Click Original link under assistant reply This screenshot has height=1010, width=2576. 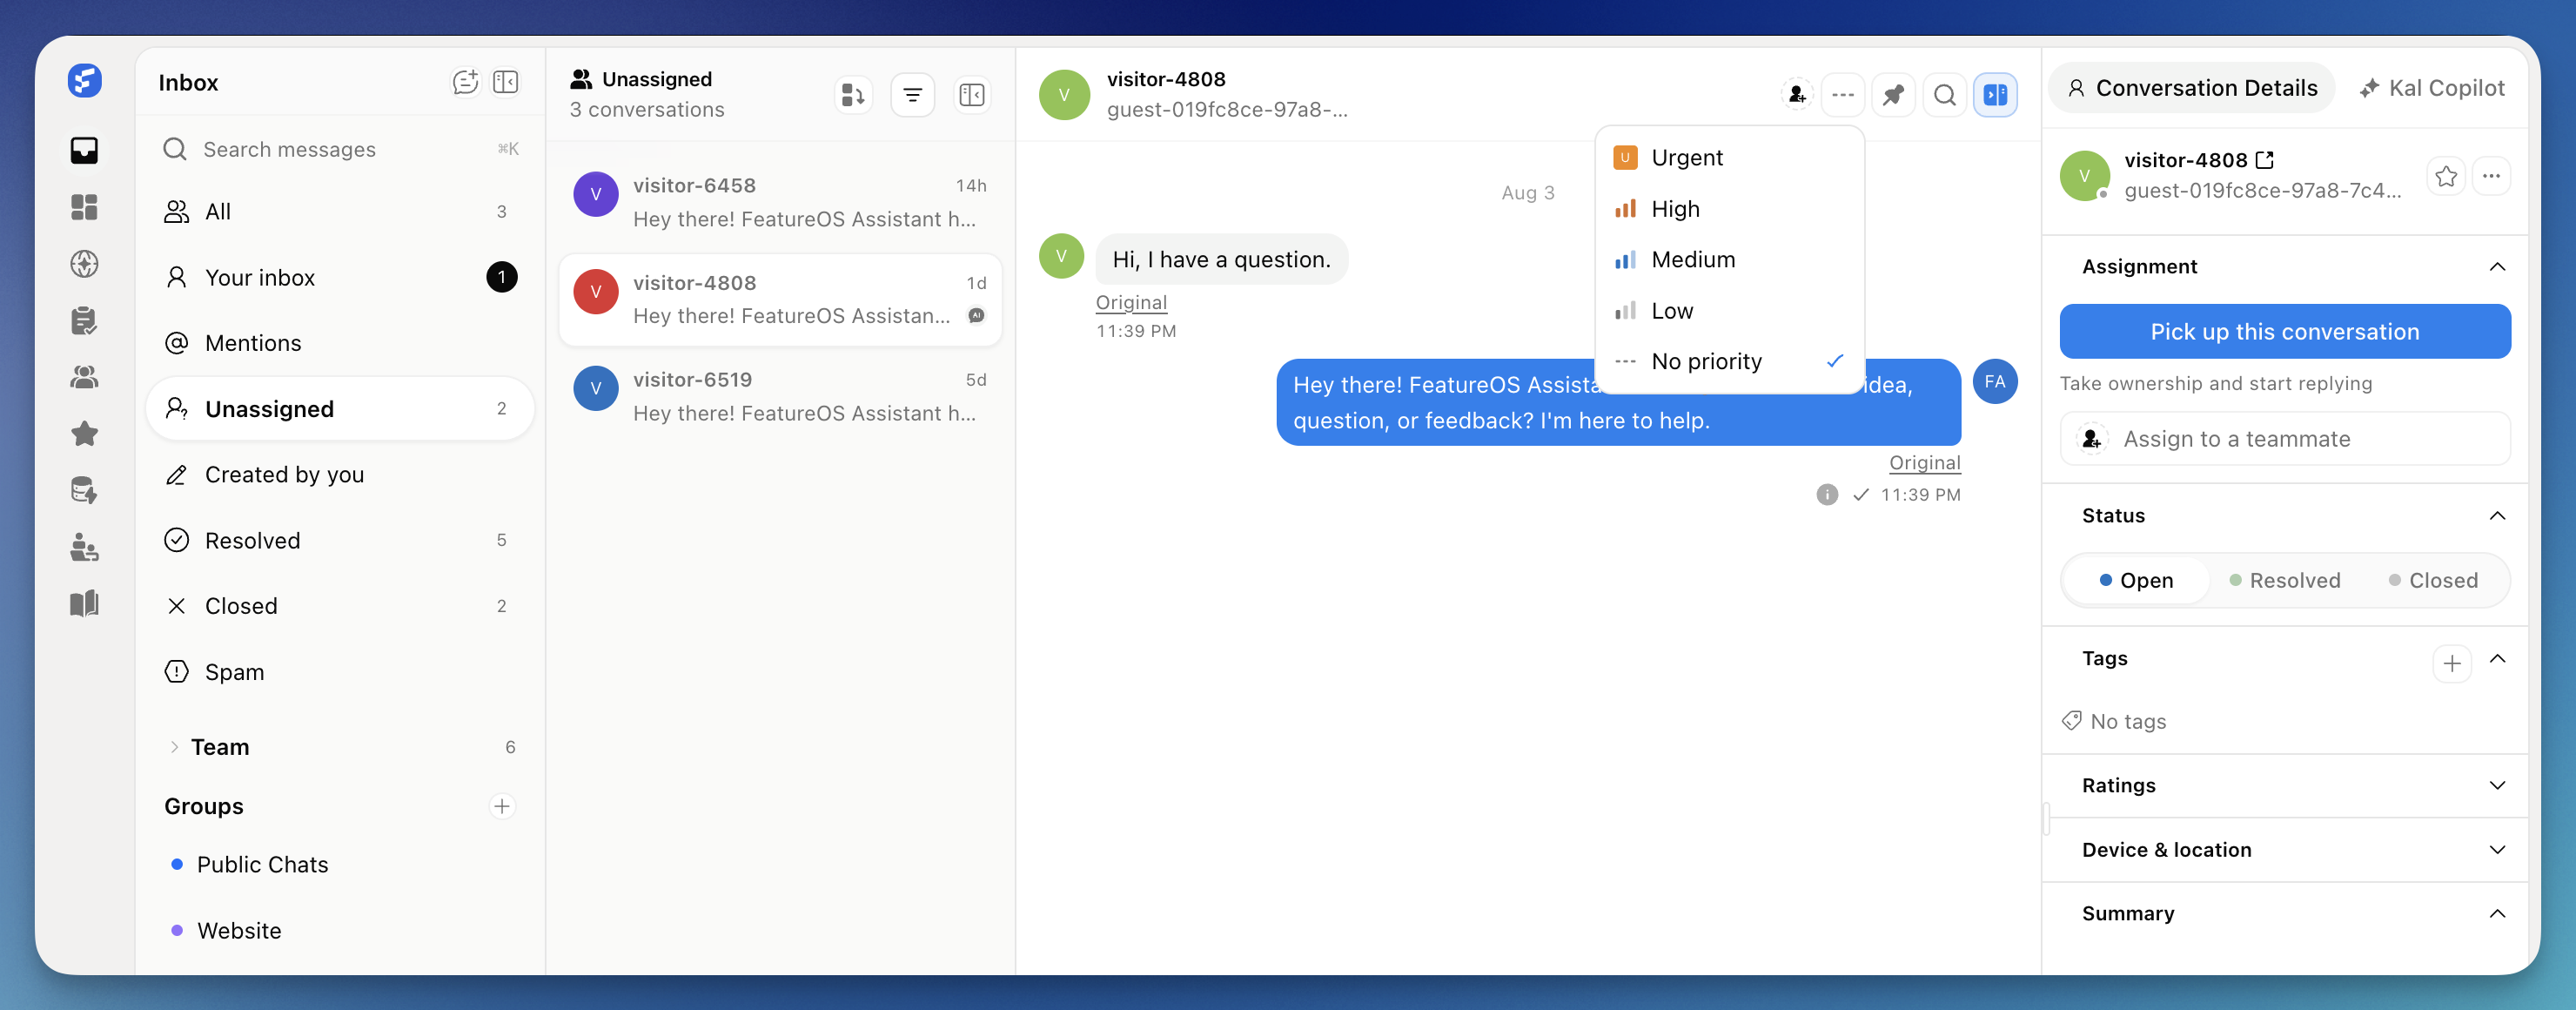[x=1924, y=463]
